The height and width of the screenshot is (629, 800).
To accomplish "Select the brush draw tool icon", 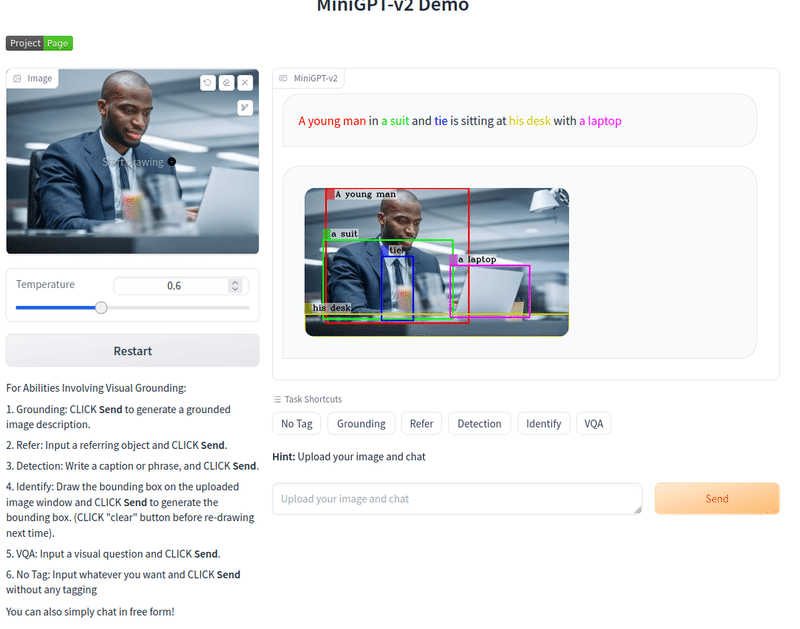I will (x=245, y=108).
